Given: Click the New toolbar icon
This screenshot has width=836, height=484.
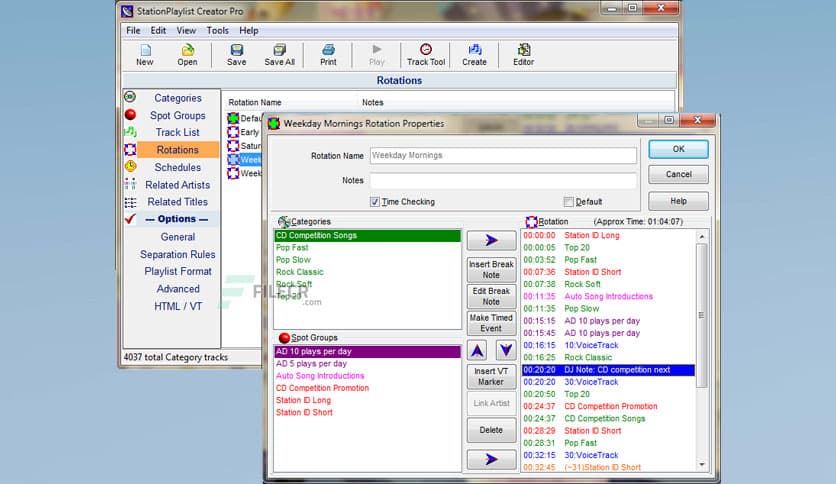Looking at the screenshot, I should [145, 50].
